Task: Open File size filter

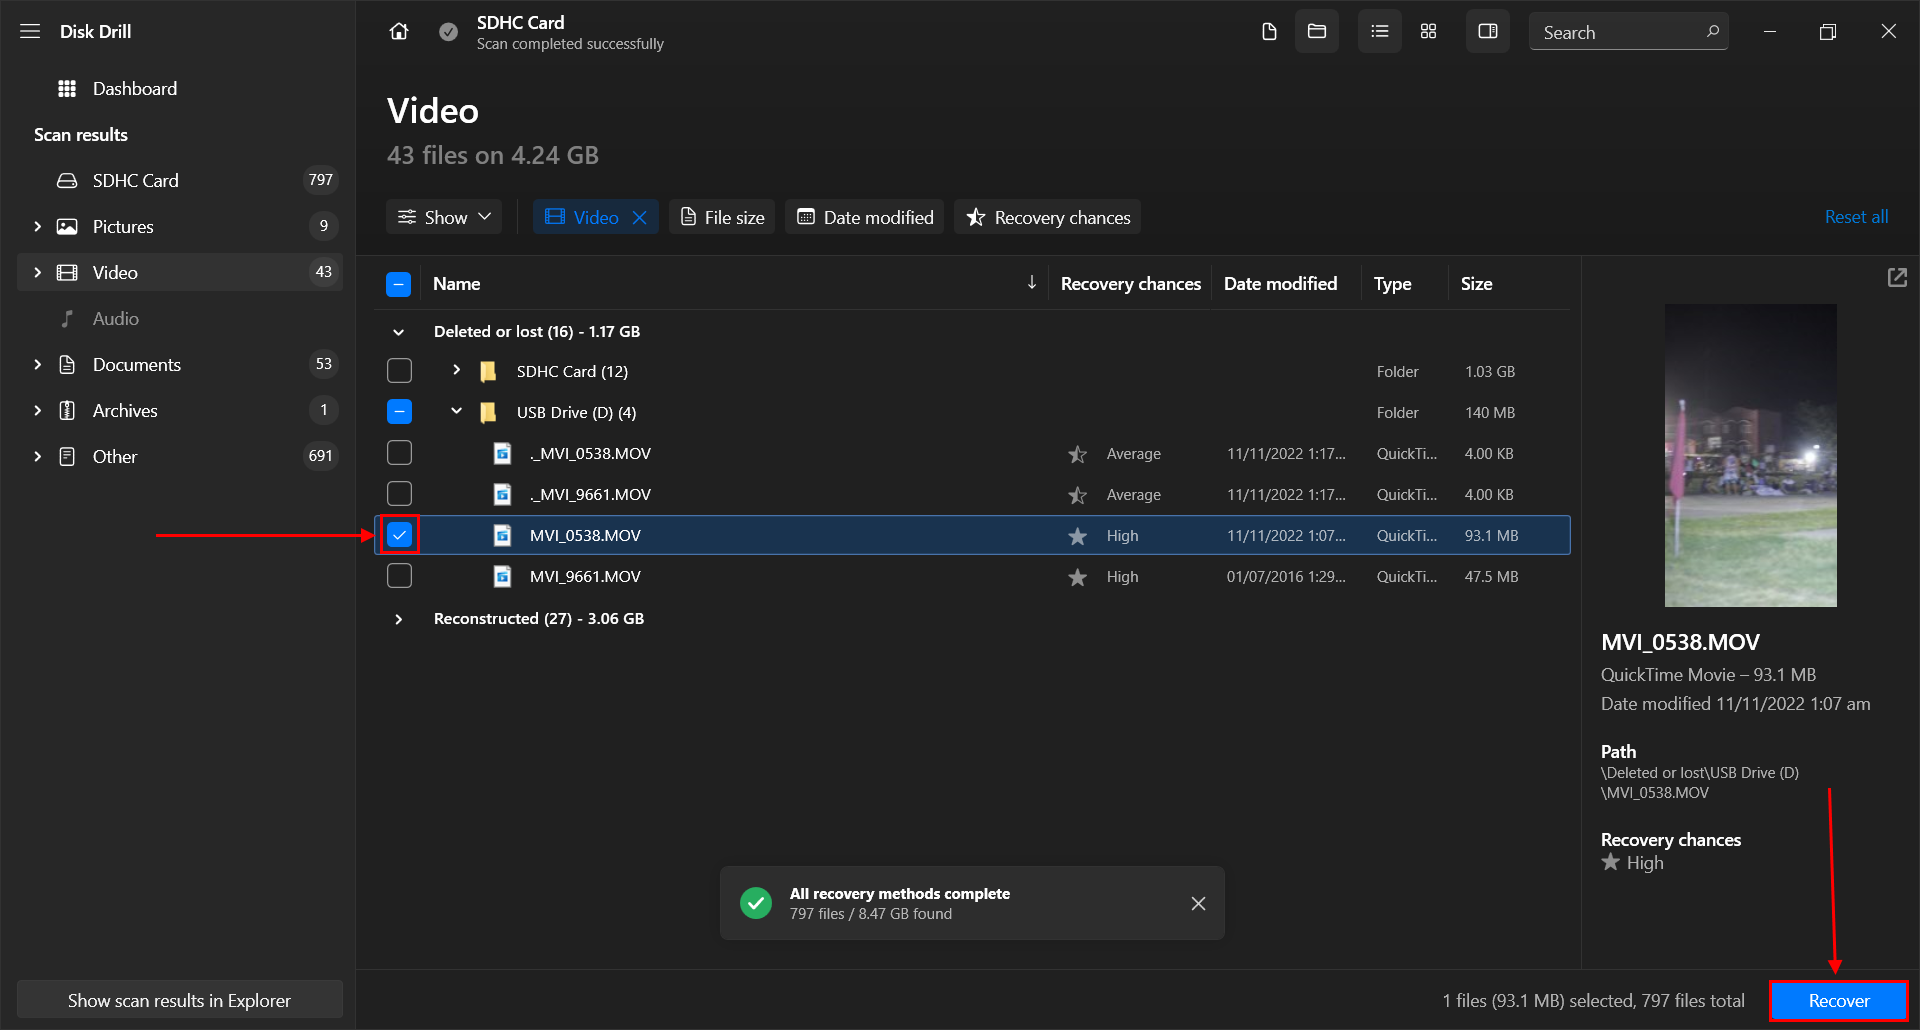Action: pyautogui.click(x=722, y=217)
